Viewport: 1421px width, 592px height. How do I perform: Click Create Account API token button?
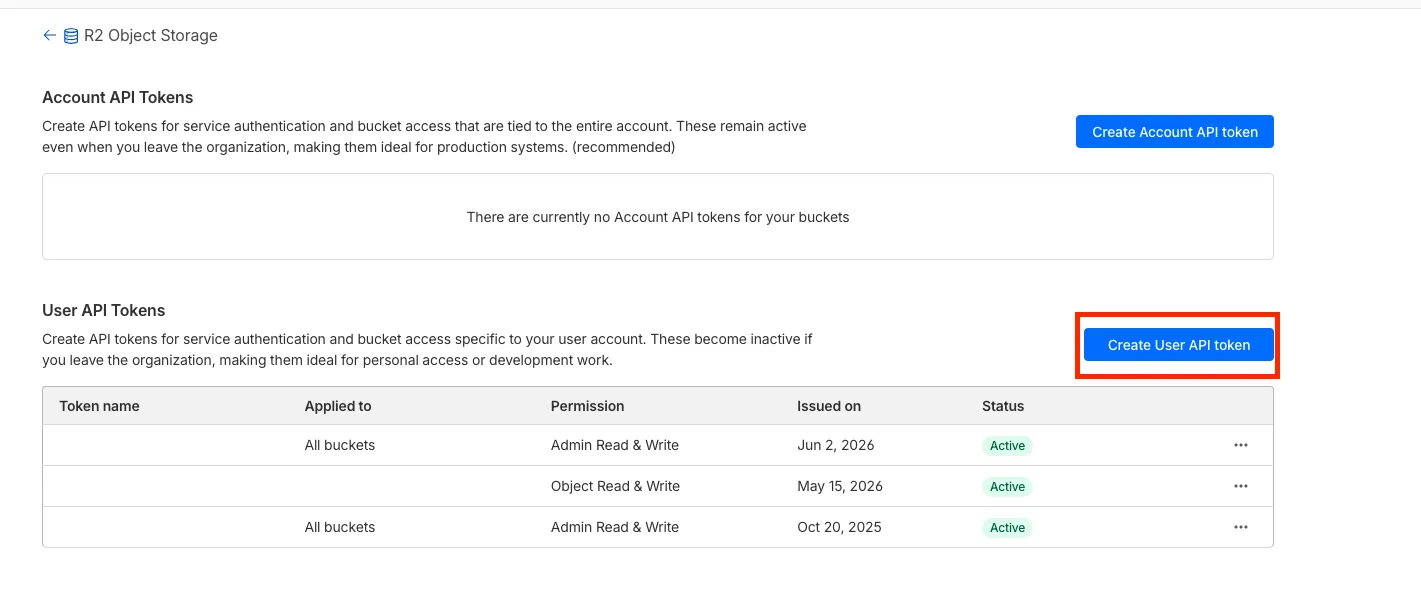[x=1175, y=132]
